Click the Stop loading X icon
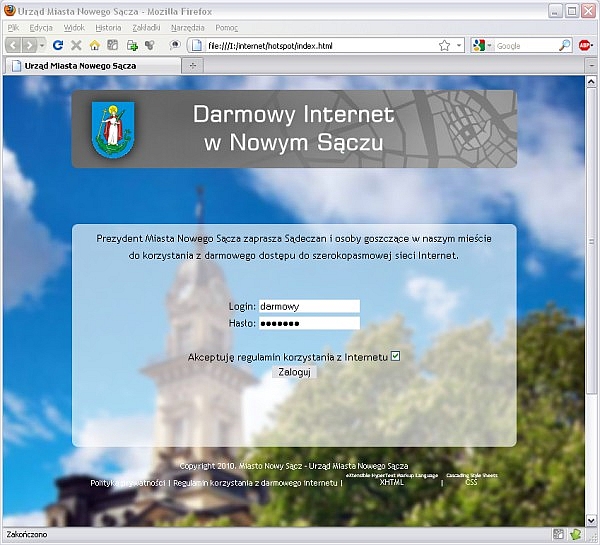 click(76, 46)
